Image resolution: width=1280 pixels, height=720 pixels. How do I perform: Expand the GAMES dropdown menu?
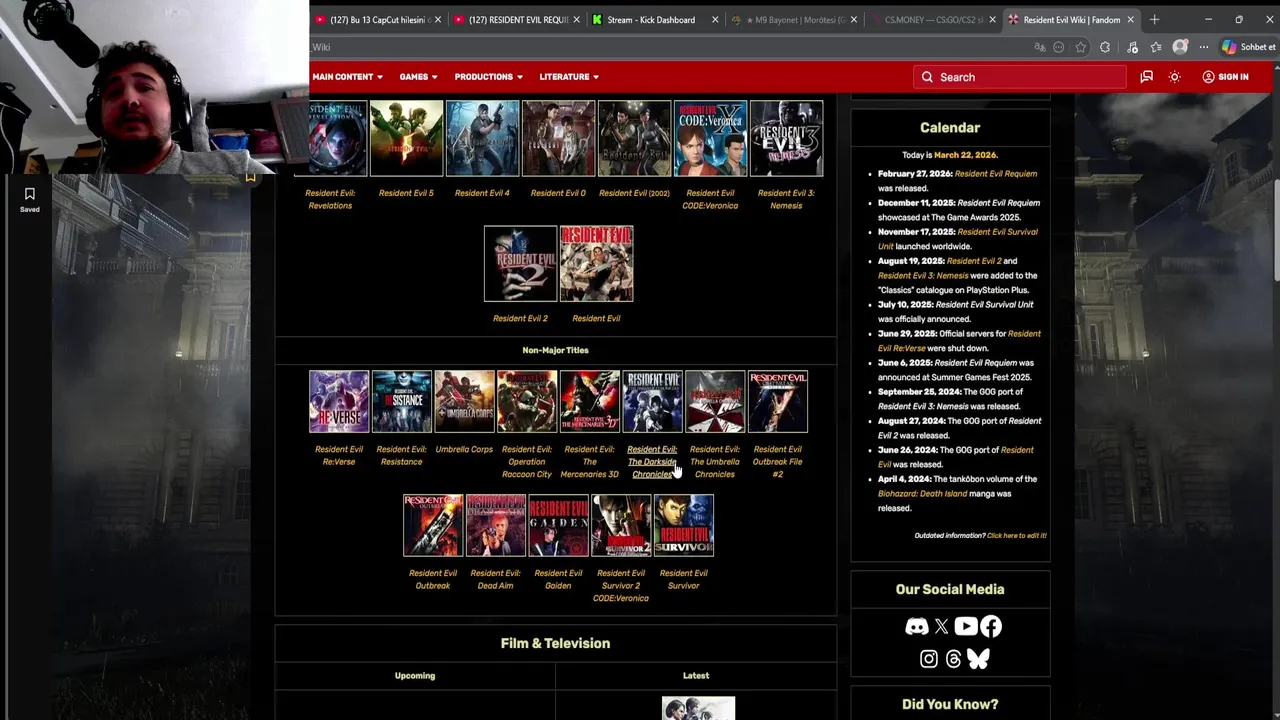pyautogui.click(x=419, y=77)
